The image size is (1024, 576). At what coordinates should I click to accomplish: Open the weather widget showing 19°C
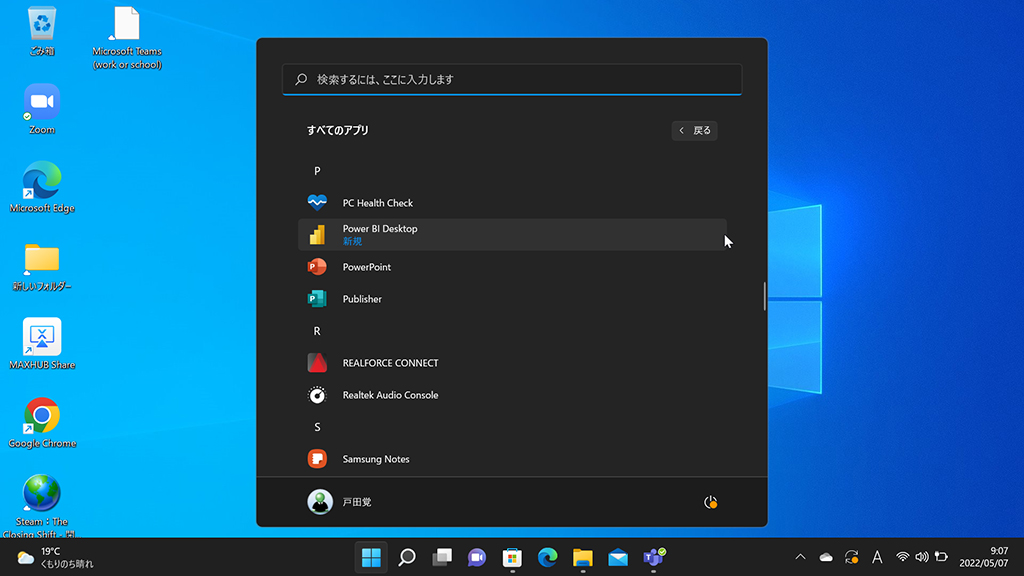pos(55,557)
